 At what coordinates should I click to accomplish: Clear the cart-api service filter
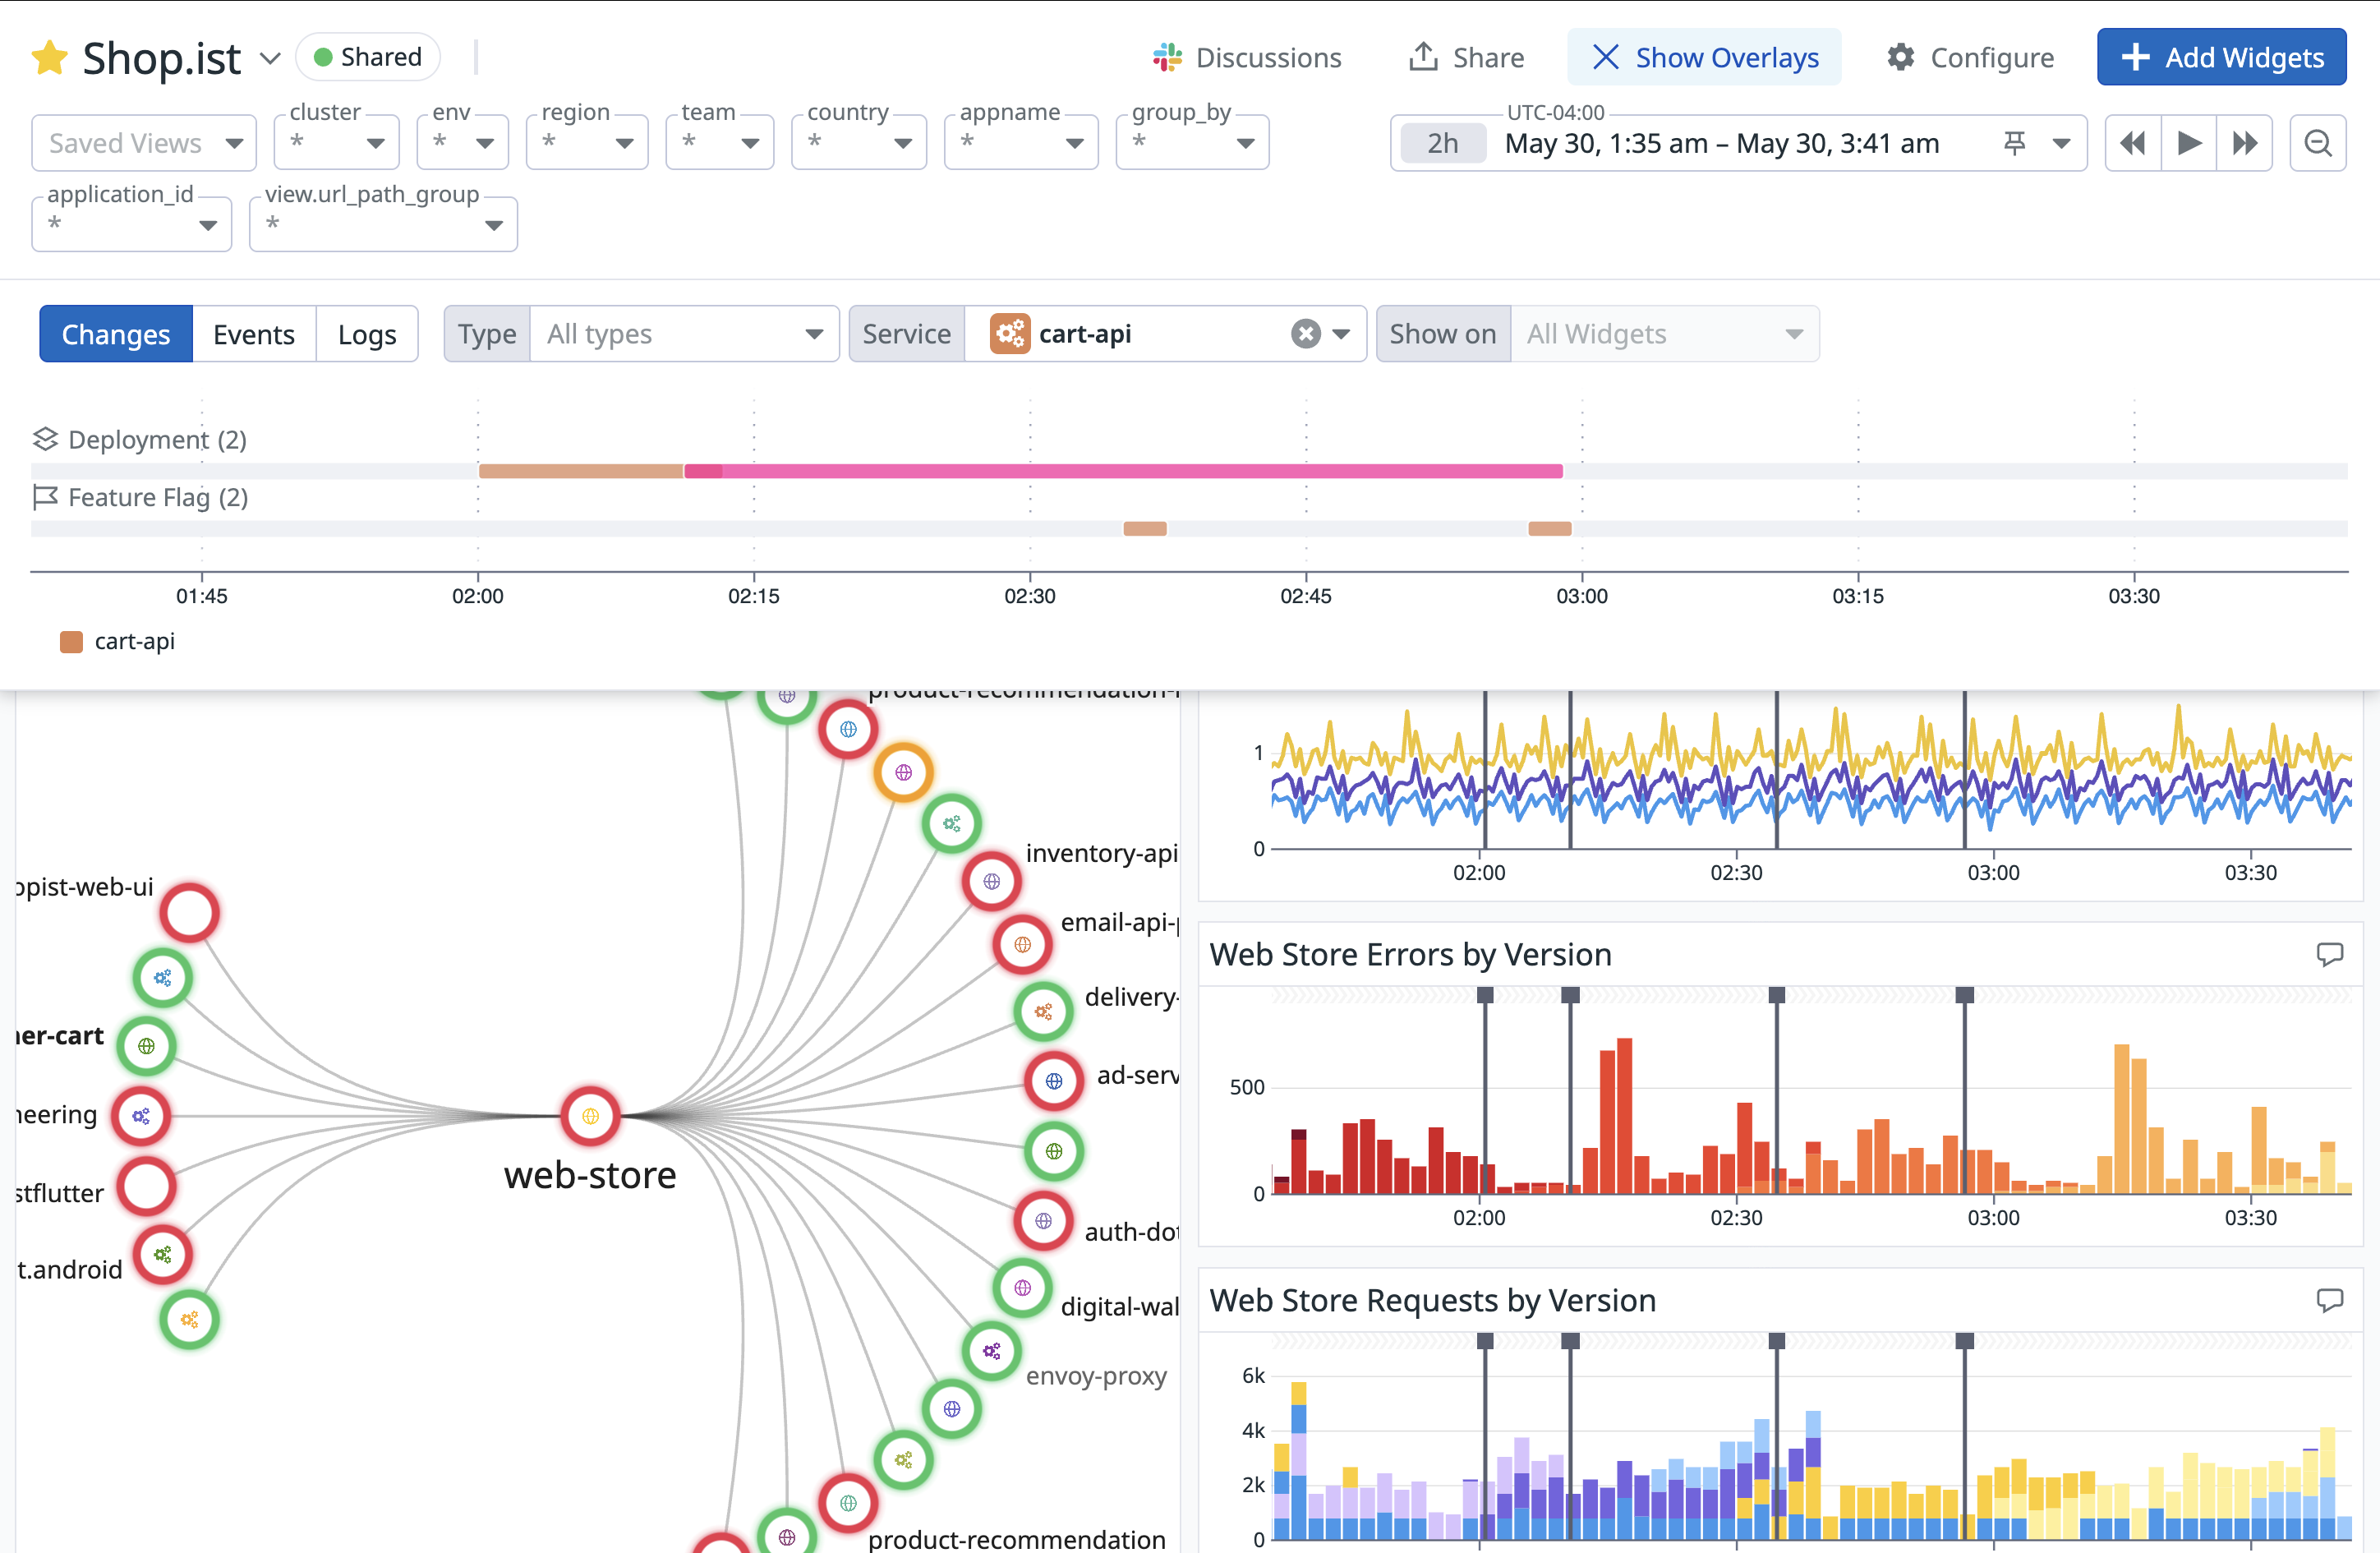pyautogui.click(x=1305, y=334)
